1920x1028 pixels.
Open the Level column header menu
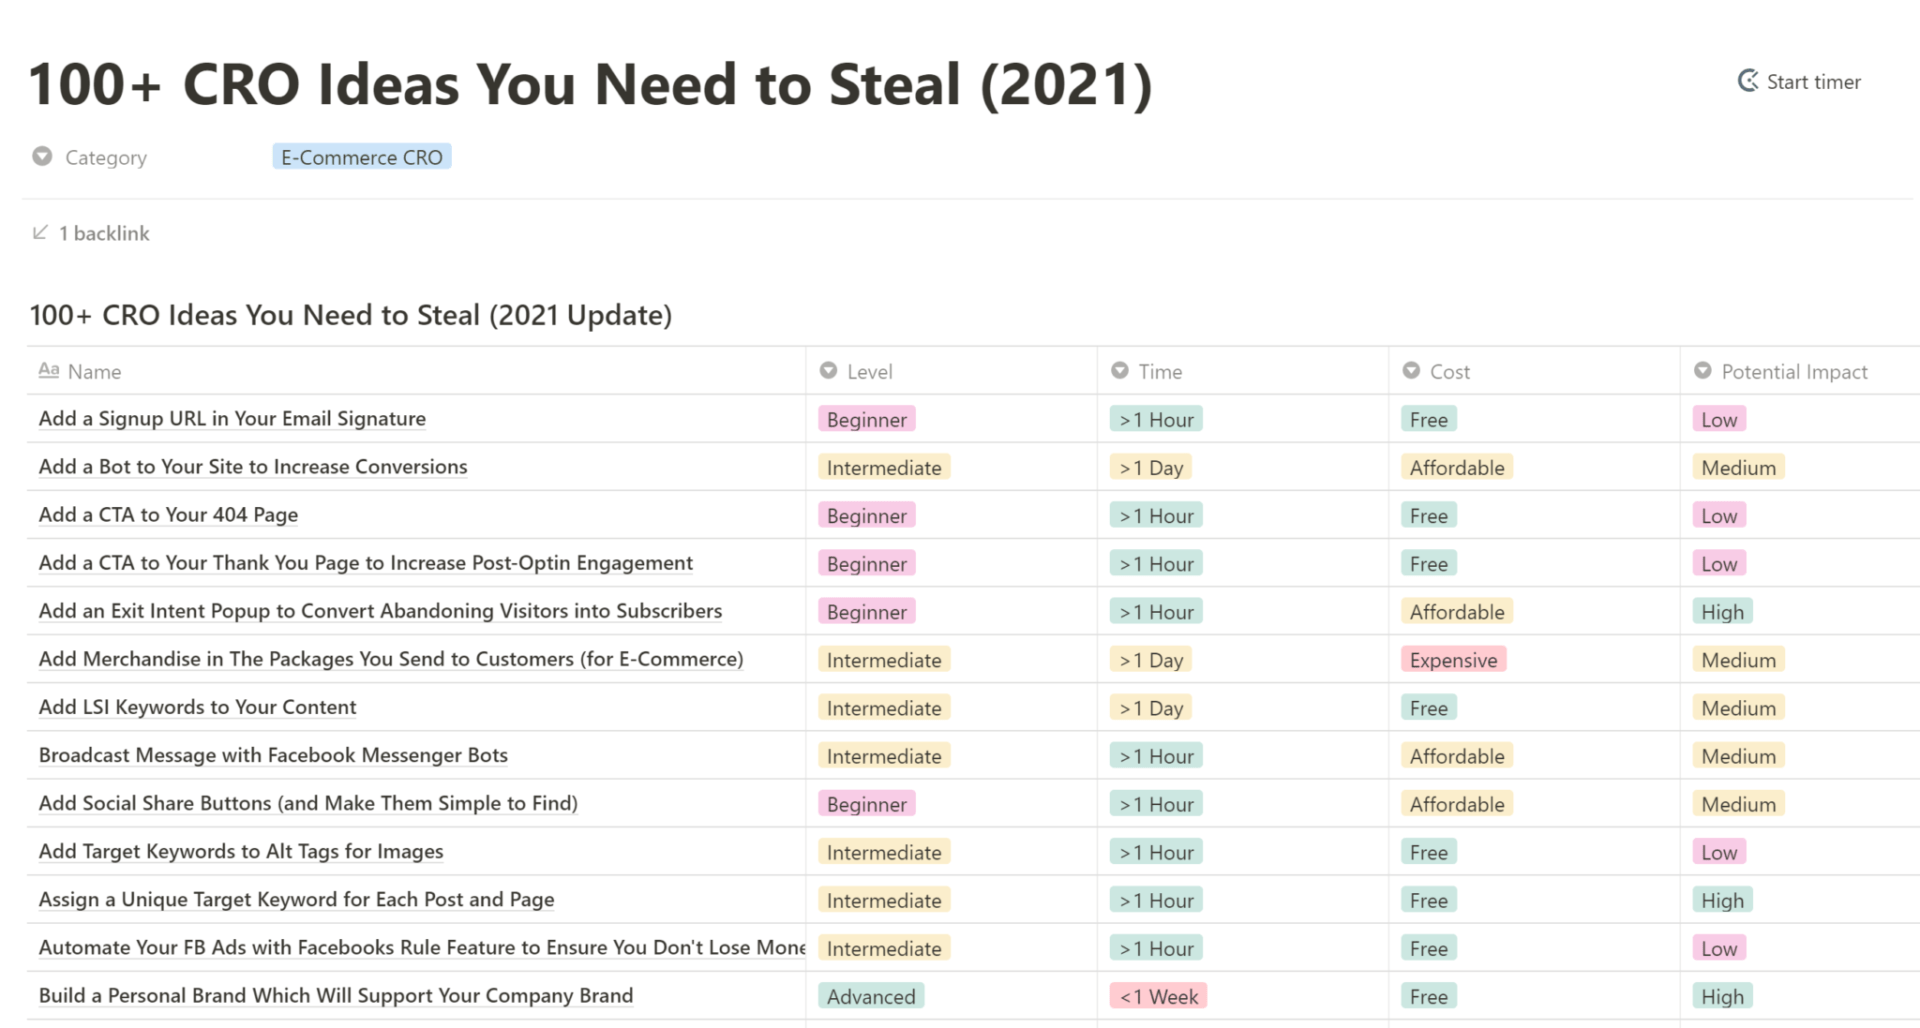pos(951,371)
